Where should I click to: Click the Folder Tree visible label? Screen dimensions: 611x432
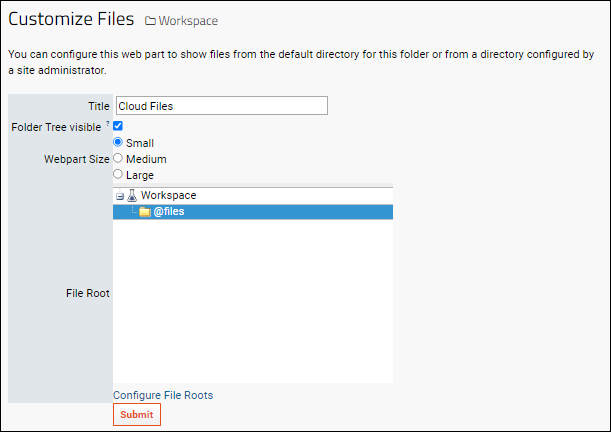click(x=56, y=127)
